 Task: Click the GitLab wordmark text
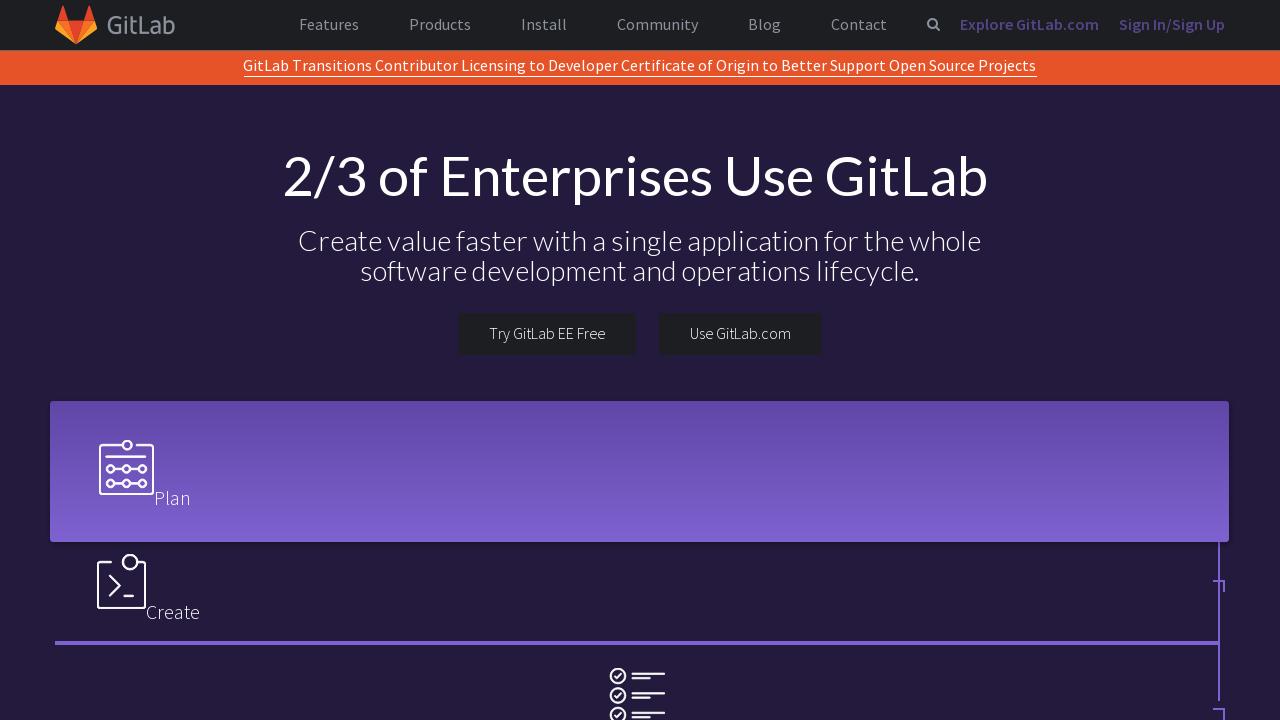[x=141, y=25]
